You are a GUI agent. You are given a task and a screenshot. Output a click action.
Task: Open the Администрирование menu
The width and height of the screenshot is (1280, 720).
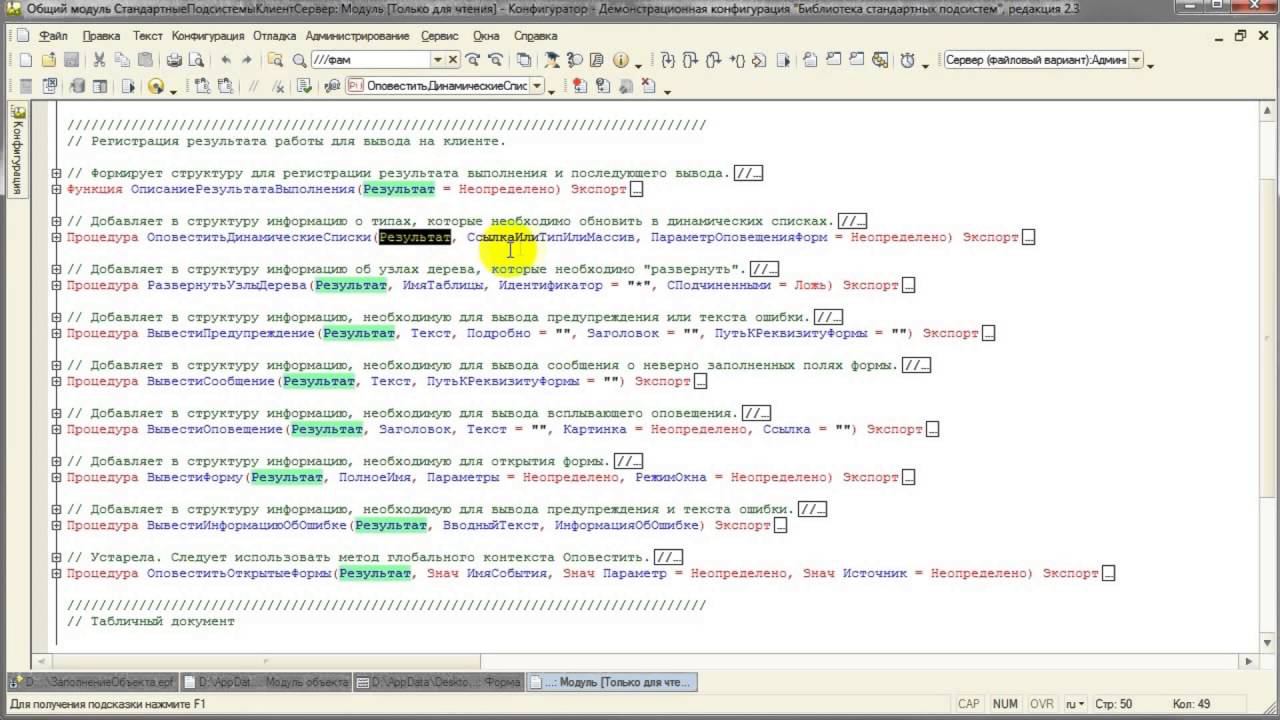coord(358,35)
